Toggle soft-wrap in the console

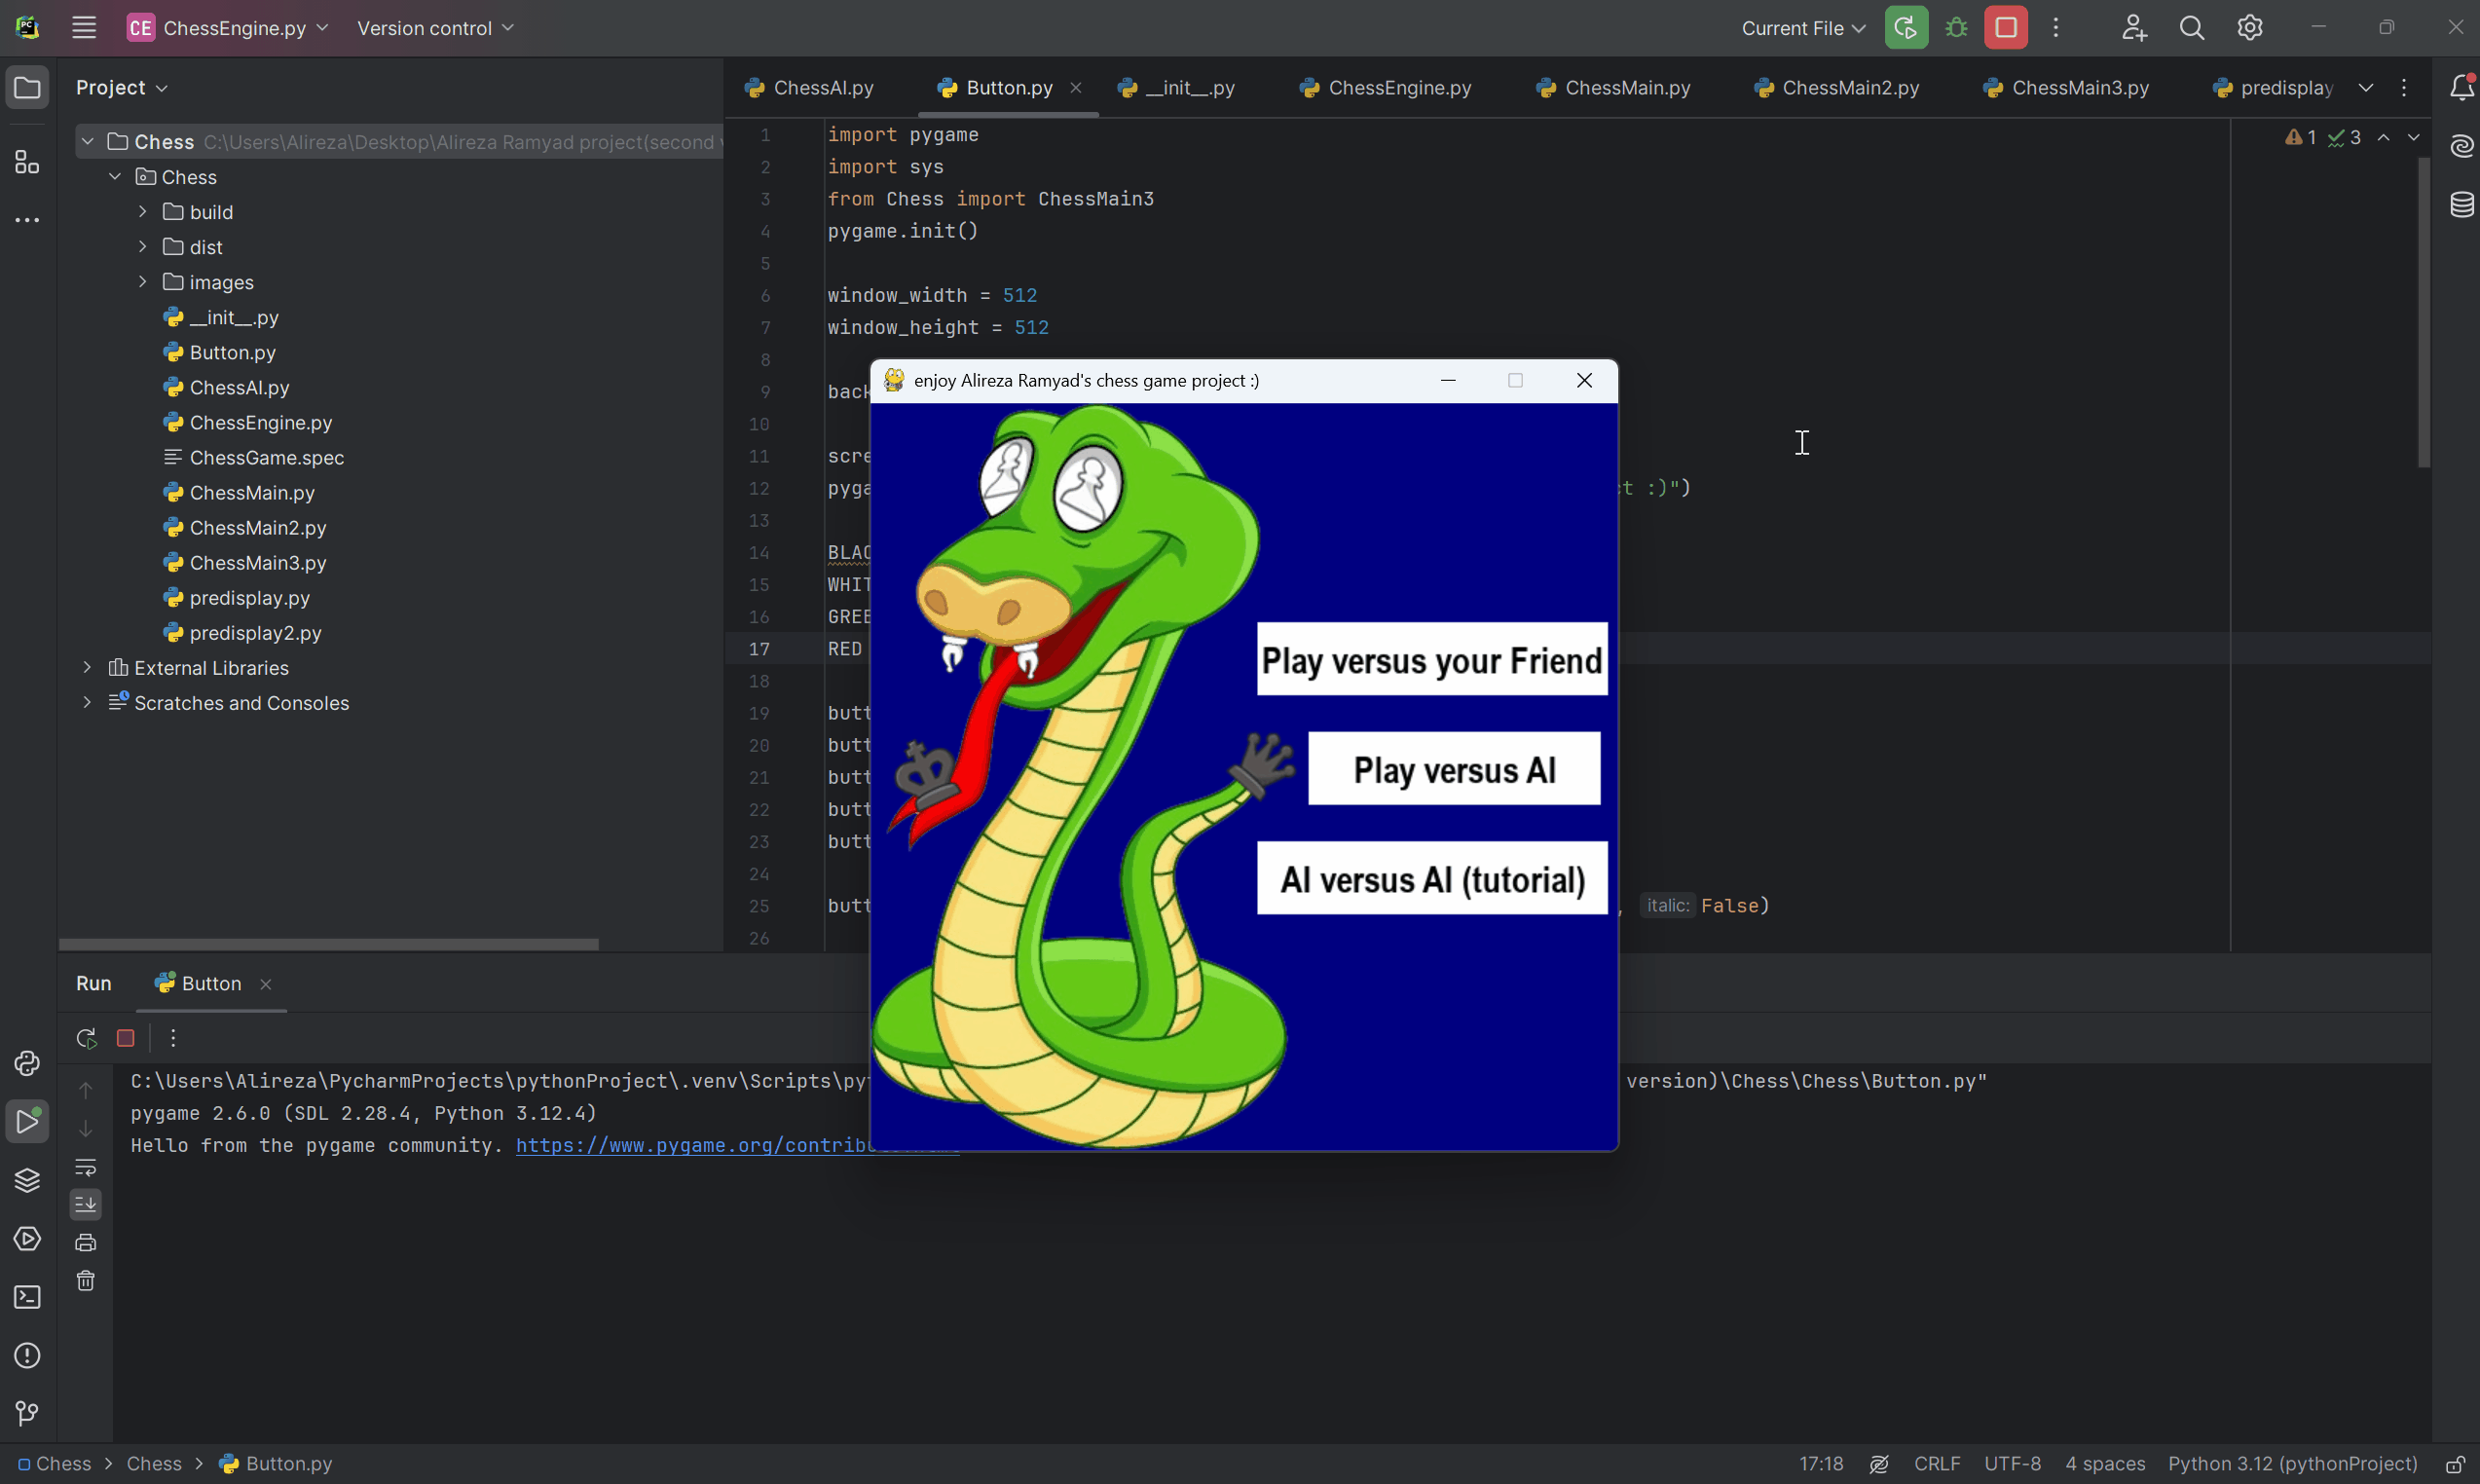click(86, 1167)
